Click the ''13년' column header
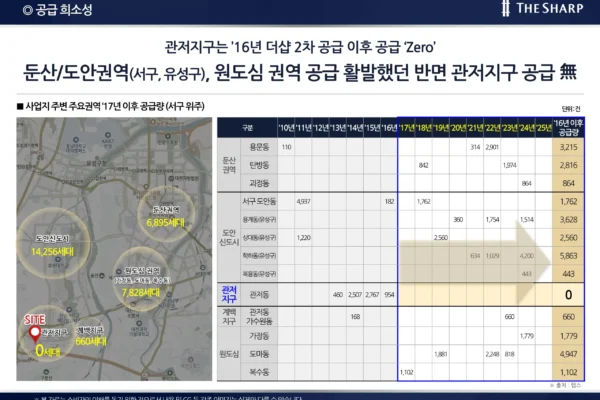This screenshot has height=400, width=600. click(x=338, y=128)
